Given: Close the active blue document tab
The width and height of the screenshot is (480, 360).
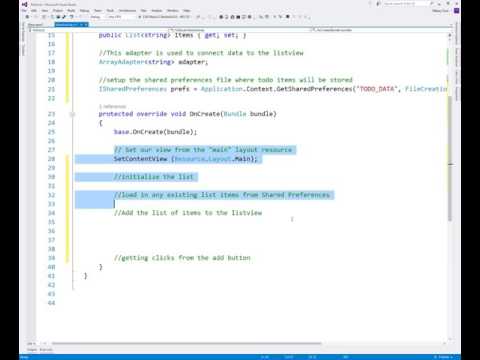Looking at the screenshot, I should [86, 25].
